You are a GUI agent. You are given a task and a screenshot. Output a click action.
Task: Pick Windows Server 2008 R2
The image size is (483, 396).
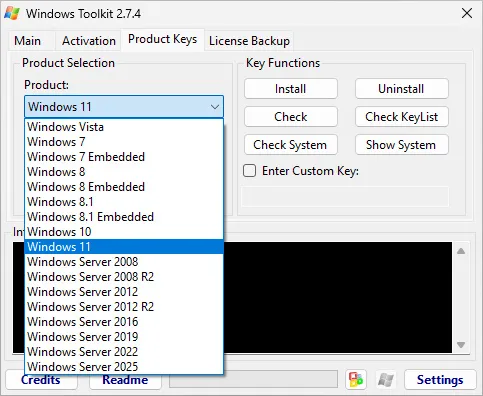click(x=124, y=277)
